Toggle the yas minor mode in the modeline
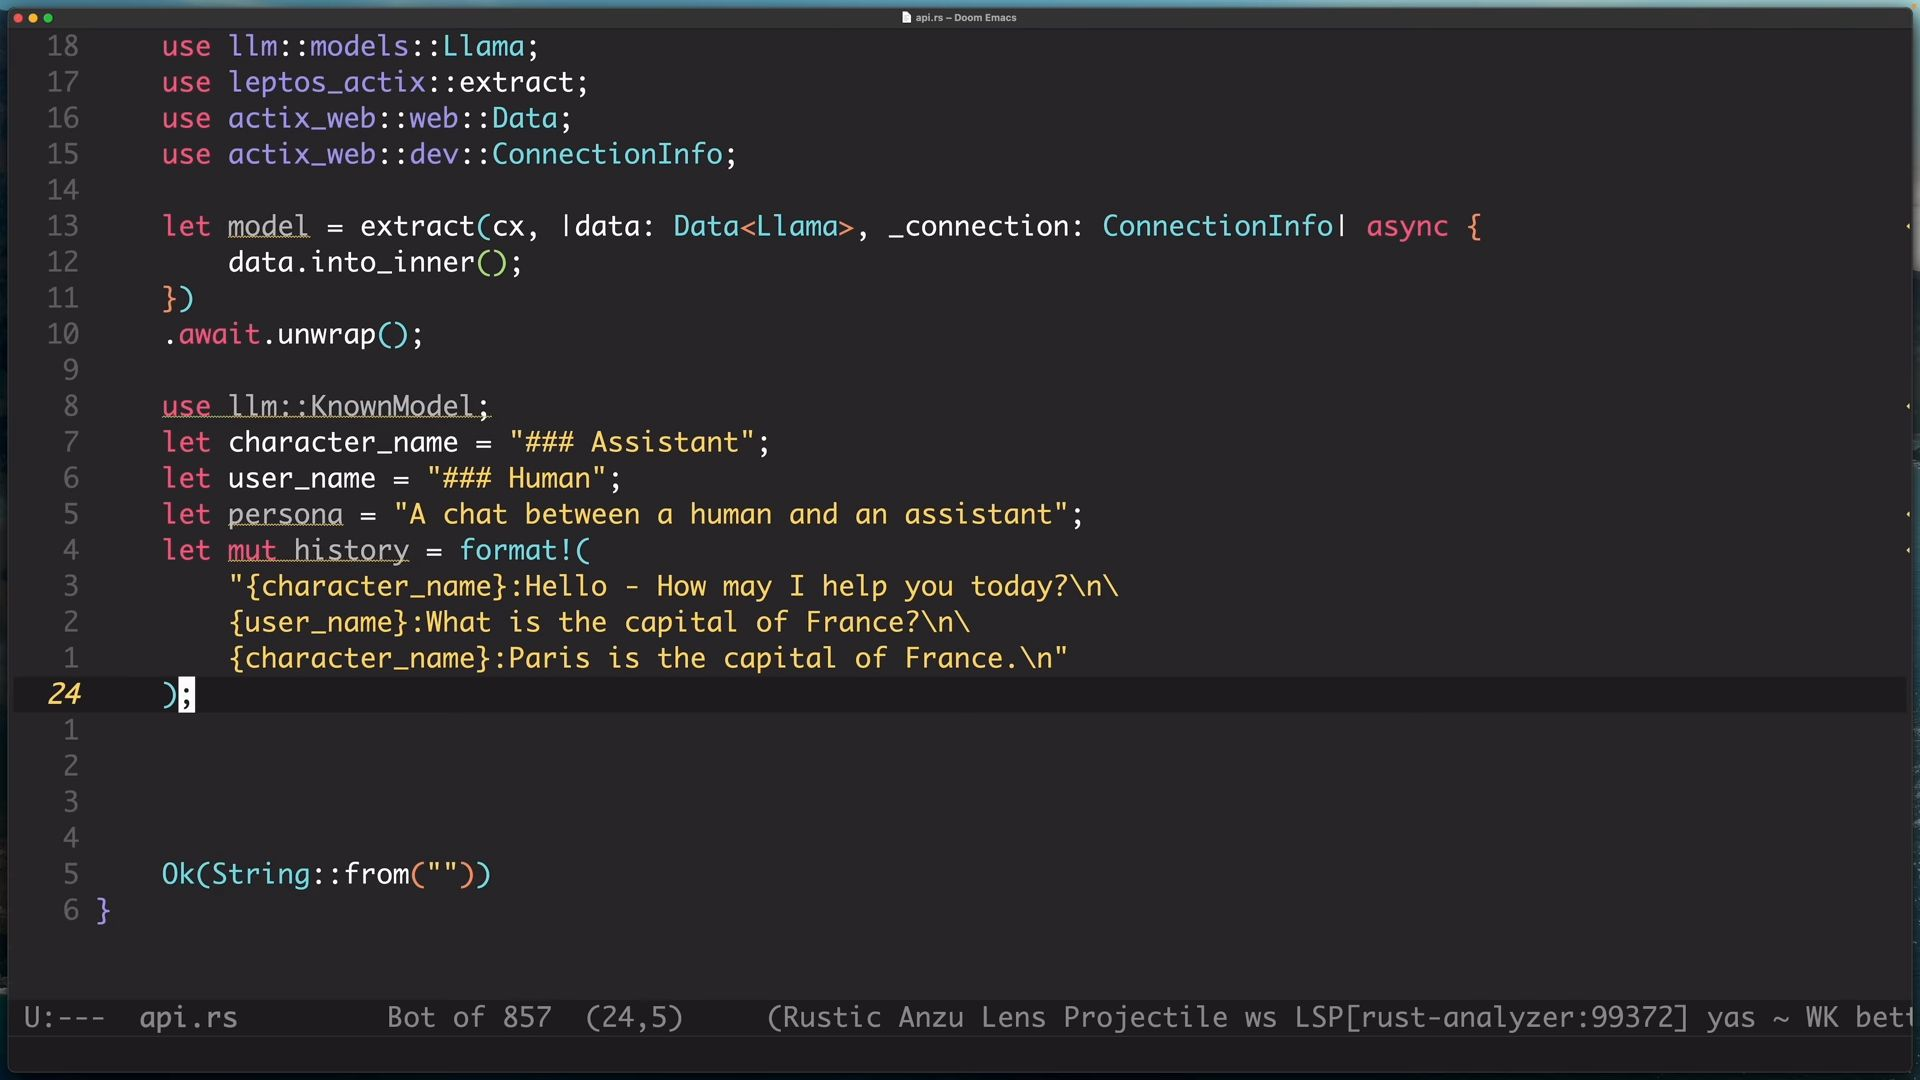The height and width of the screenshot is (1080, 1920). pyautogui.click(x=1730, y=1018)
